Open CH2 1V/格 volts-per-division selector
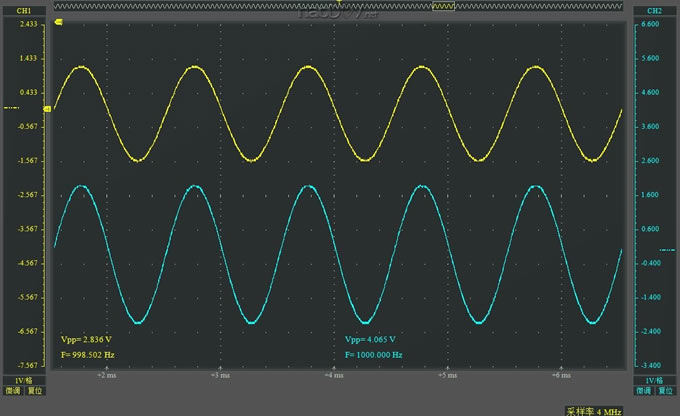The image size is (680, 416). (x=655, y=381)
